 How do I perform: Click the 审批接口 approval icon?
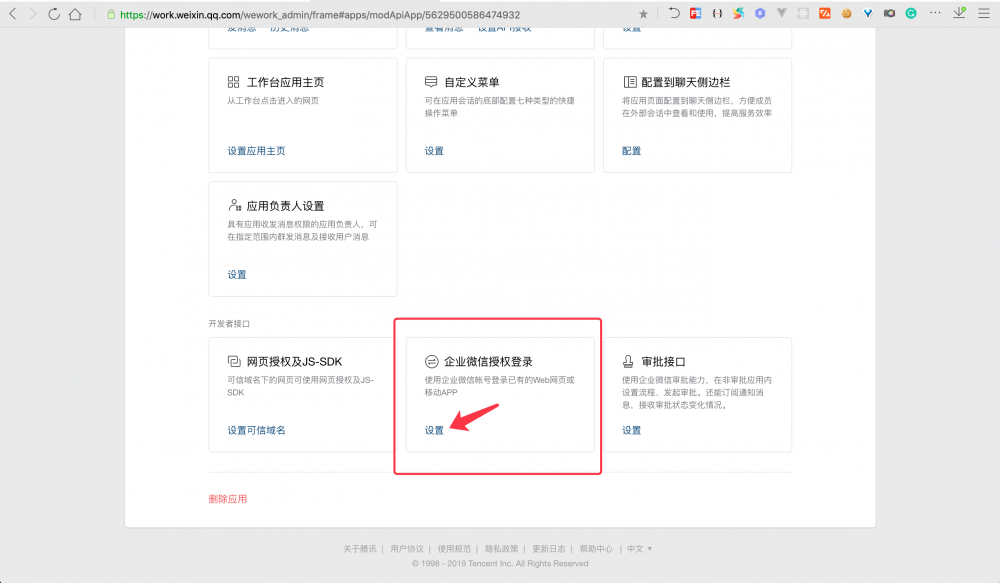627,361
